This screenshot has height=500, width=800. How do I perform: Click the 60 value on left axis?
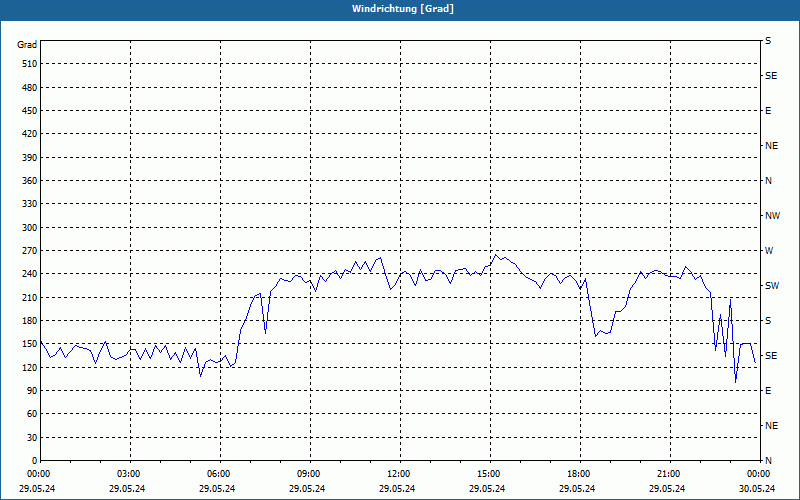32,414
